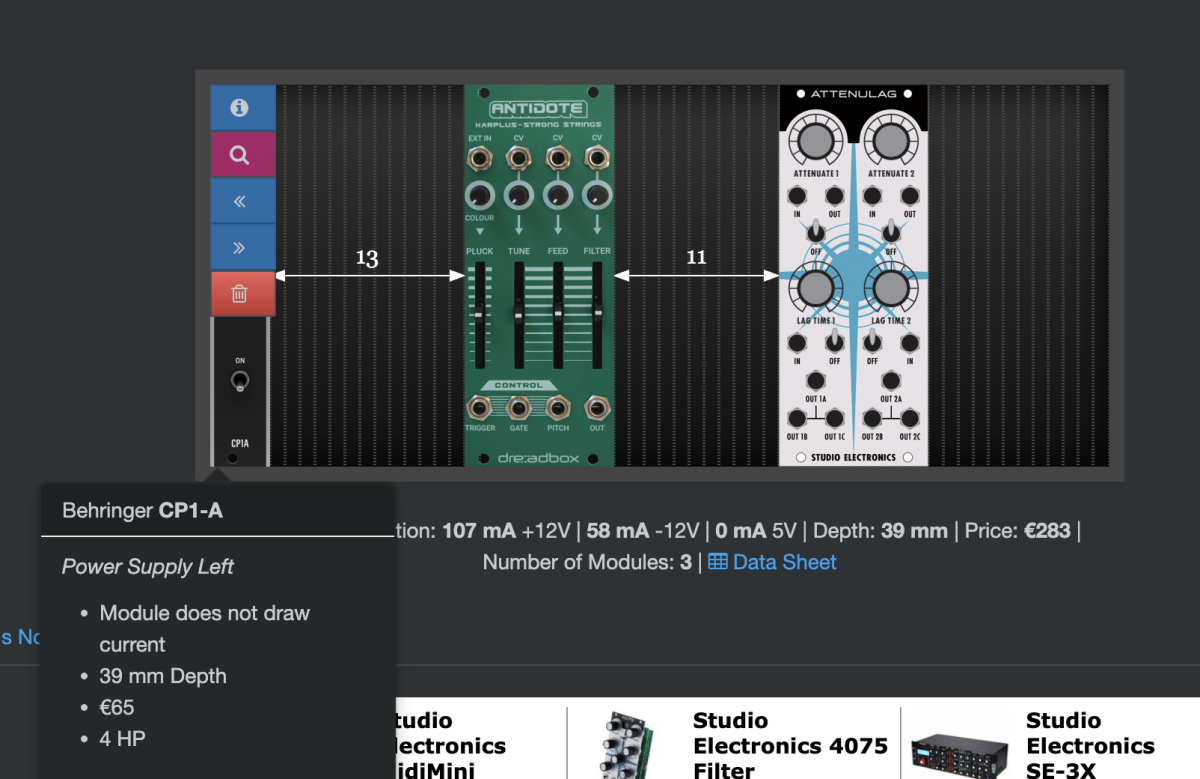Open the Data Sheet link

tap(772, 562)
